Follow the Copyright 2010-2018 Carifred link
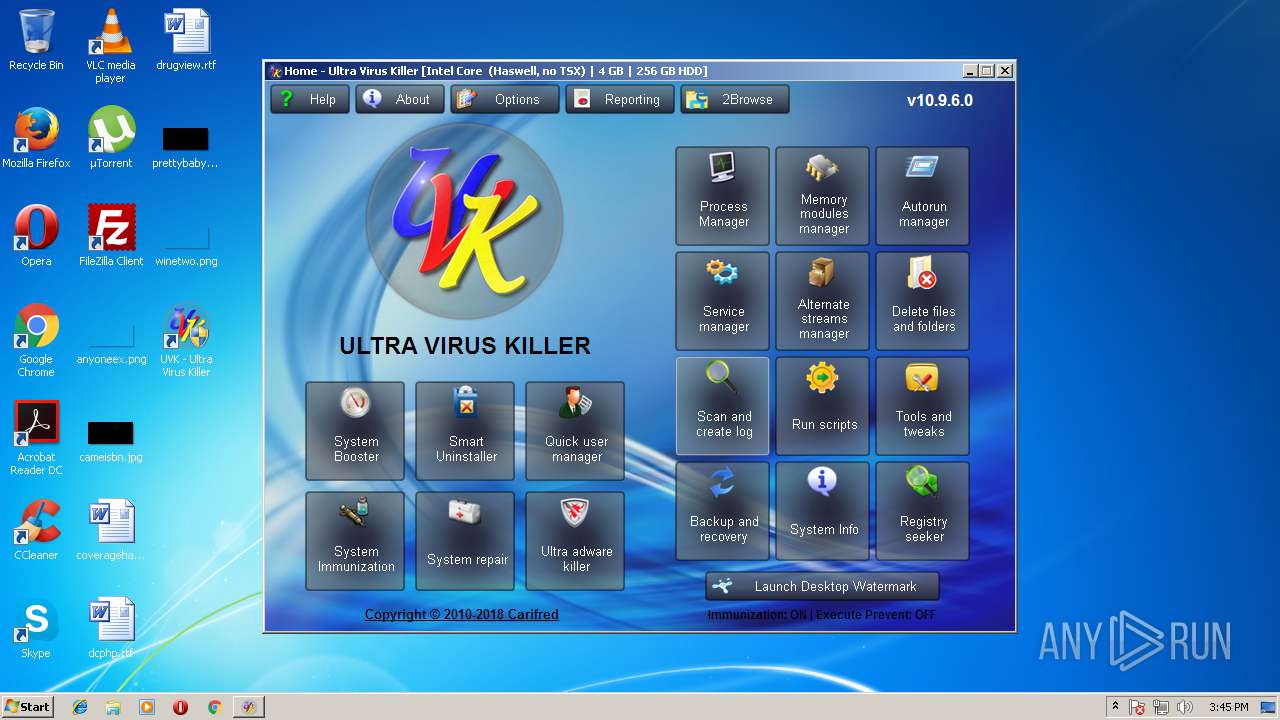Image resolution: width=1280 pixels, height=720 pixels. (462, 614)
